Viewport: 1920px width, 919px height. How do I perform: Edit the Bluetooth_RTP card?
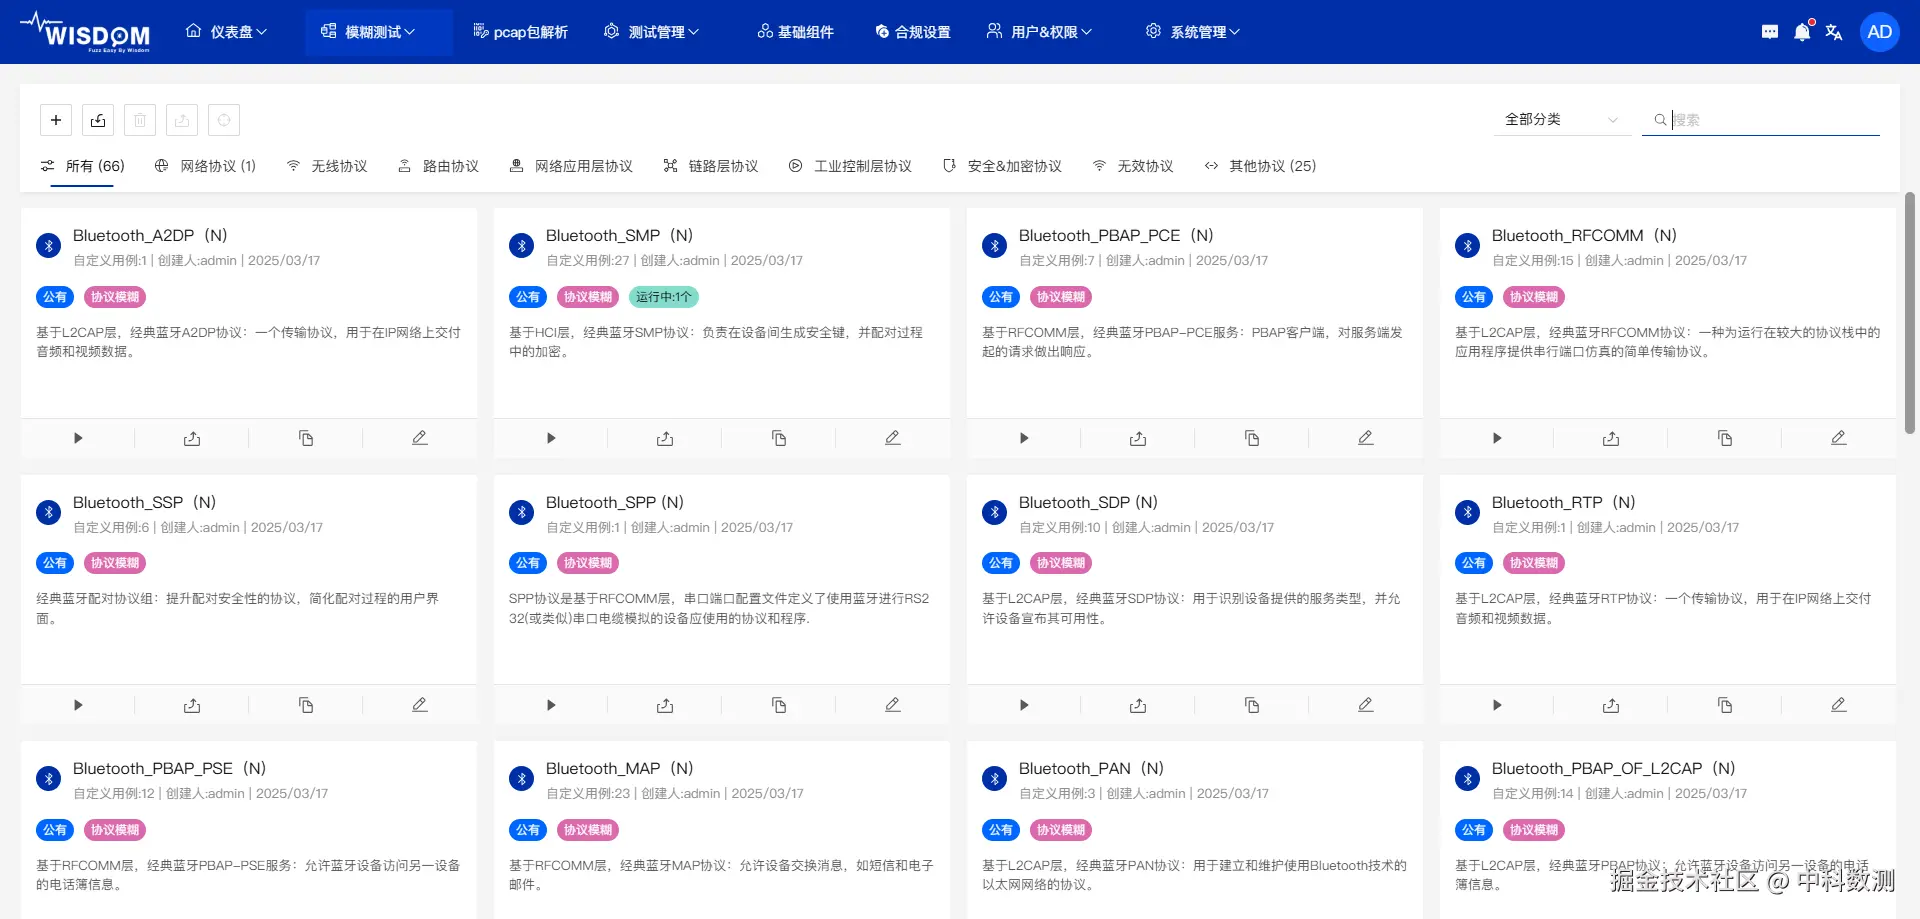click(x=1839, y=705)
